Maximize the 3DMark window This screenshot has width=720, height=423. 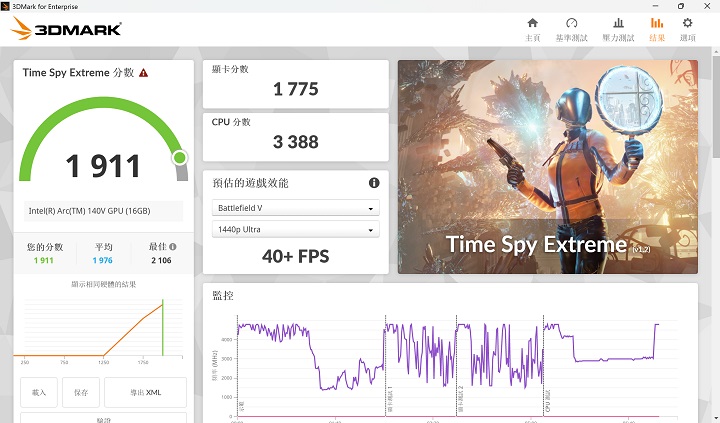click(681, 6)
